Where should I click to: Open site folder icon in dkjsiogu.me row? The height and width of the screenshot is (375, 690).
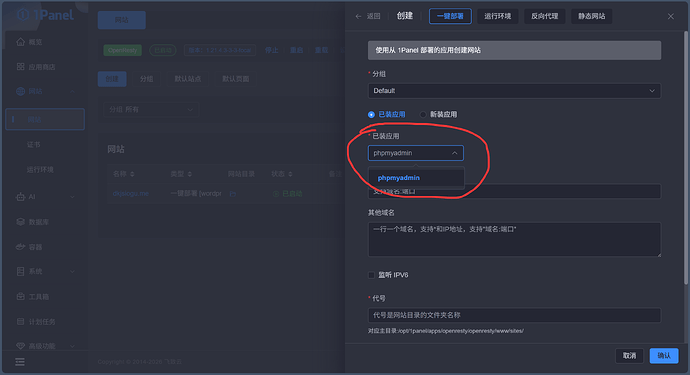[x=232, y=194]
